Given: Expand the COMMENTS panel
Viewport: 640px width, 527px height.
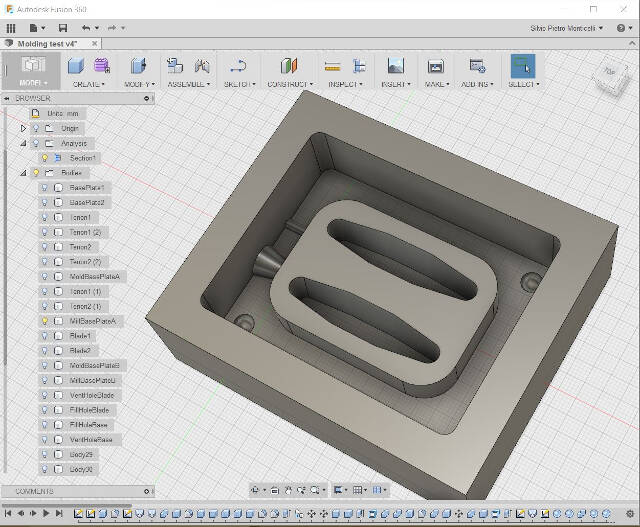Looking at the screenshot, I should coord(147,491).
